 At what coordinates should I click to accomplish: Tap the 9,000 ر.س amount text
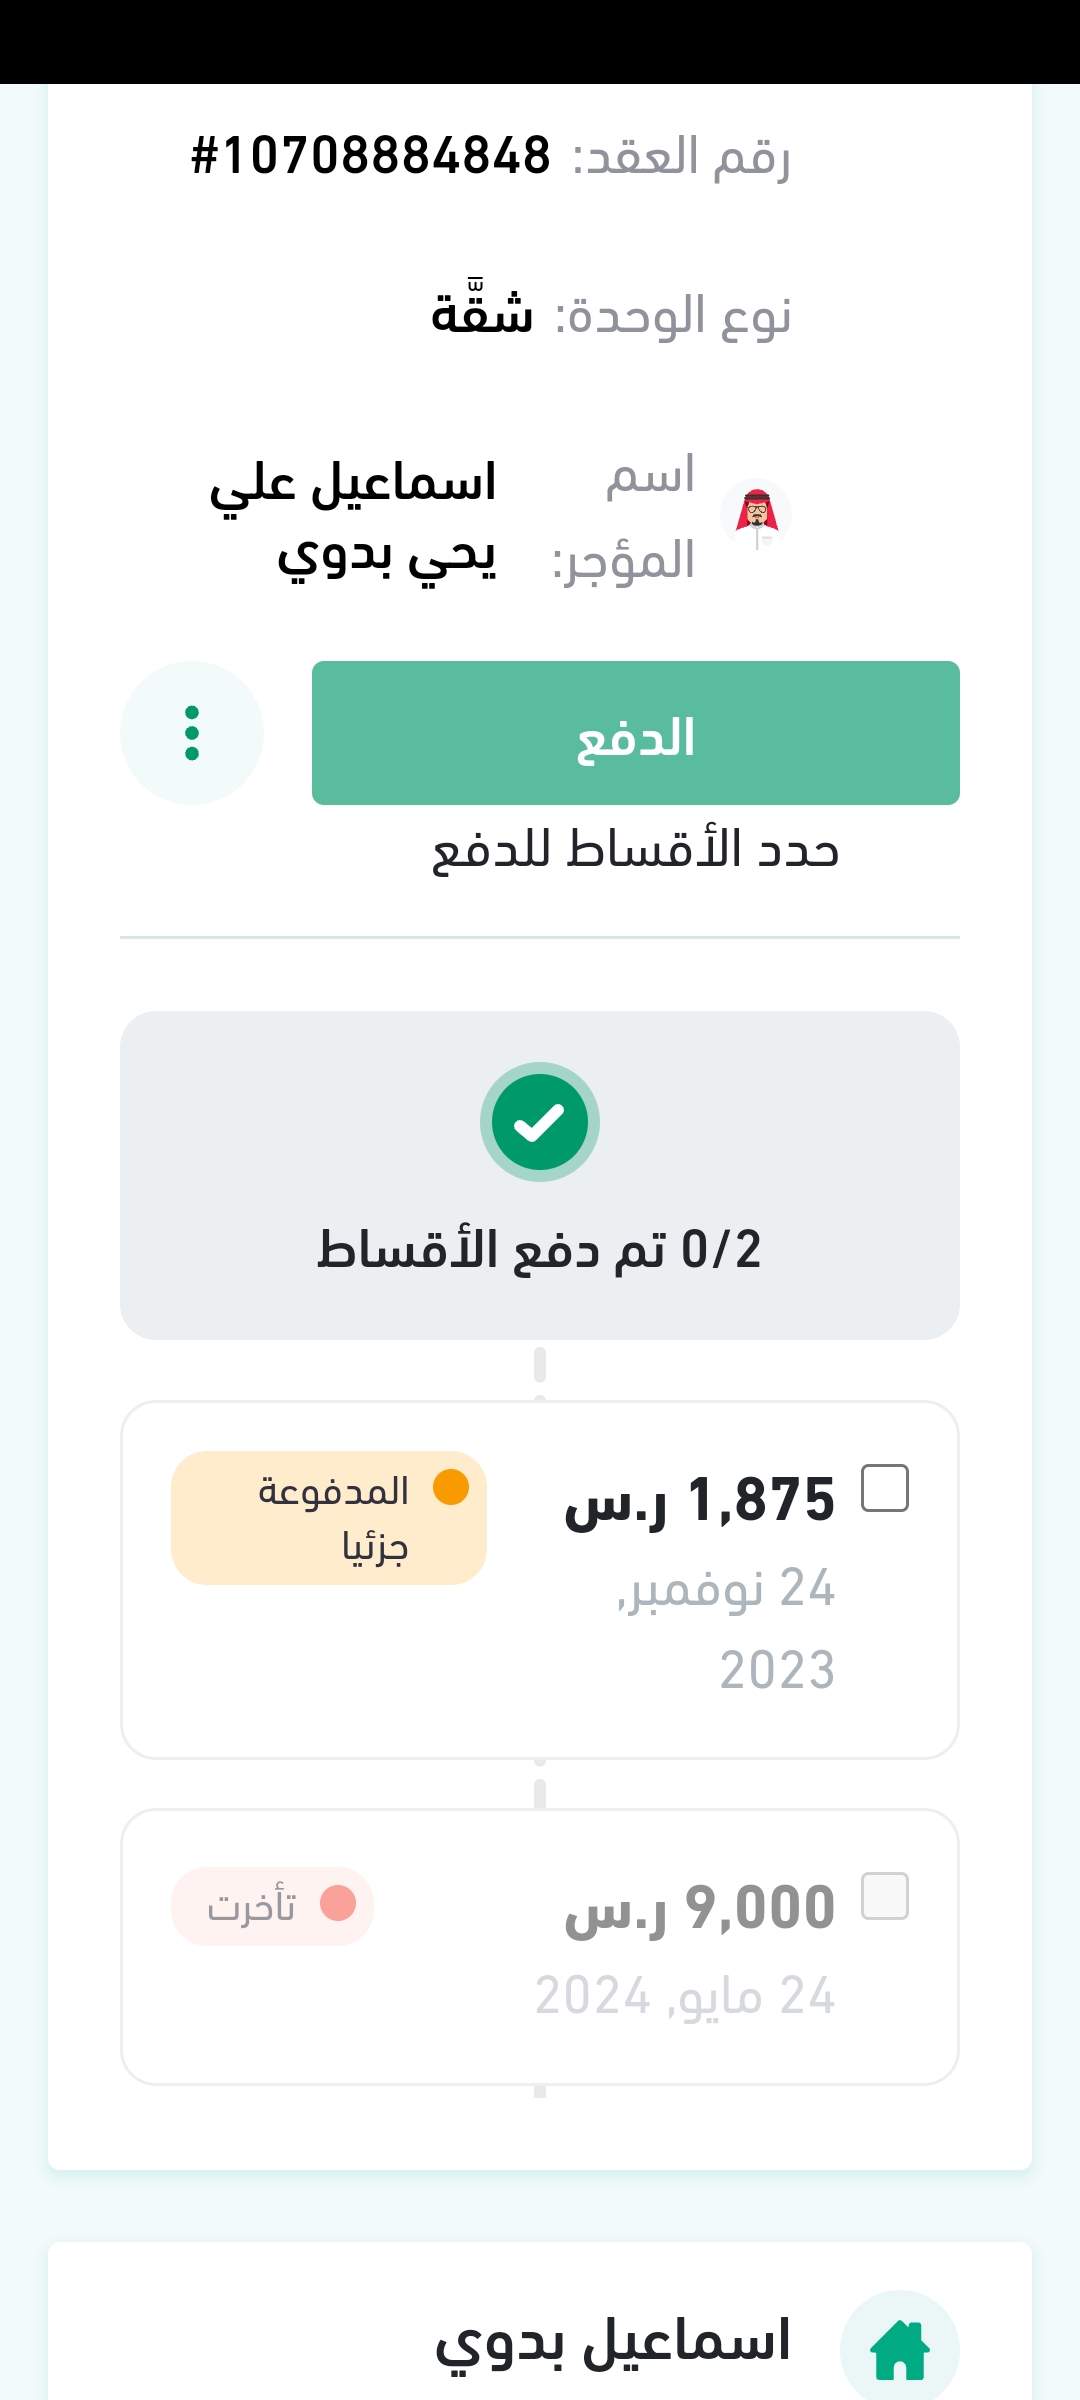[700, 1908]
